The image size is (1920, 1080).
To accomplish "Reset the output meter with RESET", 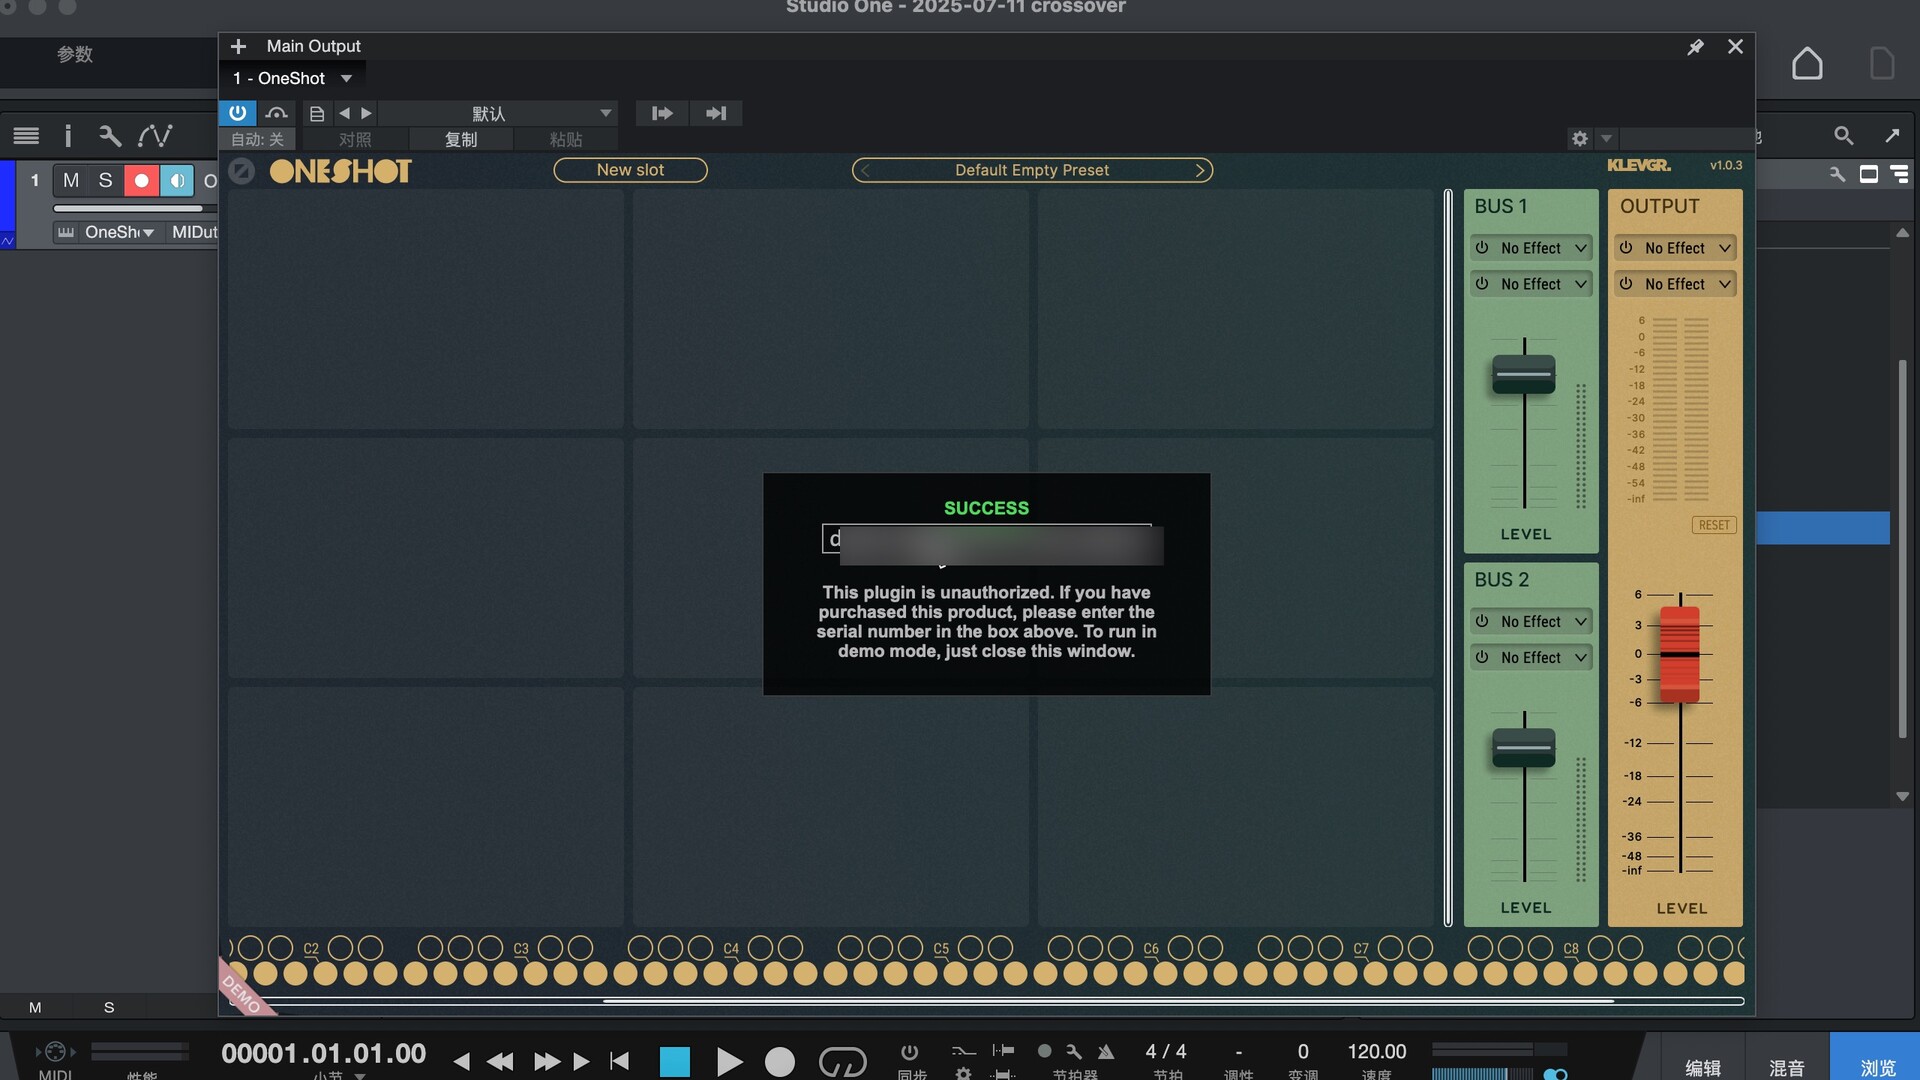I will coord(1714,525).
